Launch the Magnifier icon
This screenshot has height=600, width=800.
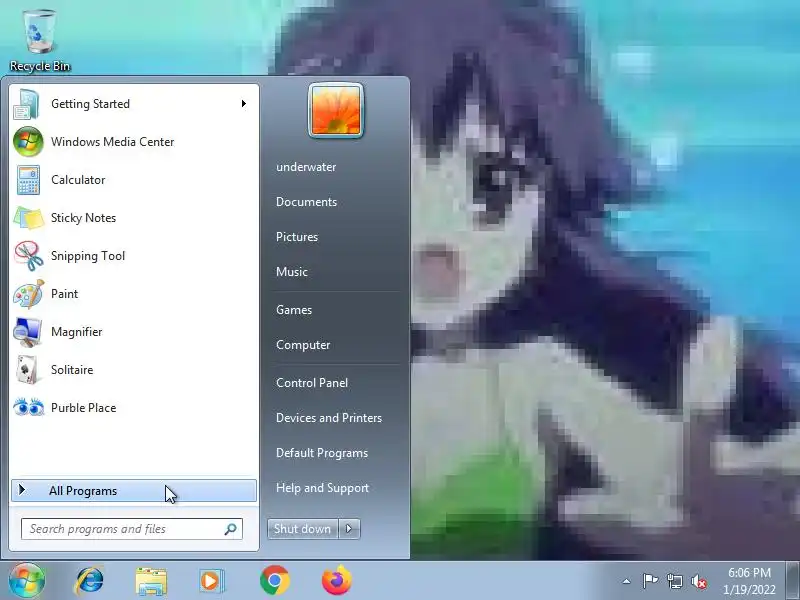[28, 332]
